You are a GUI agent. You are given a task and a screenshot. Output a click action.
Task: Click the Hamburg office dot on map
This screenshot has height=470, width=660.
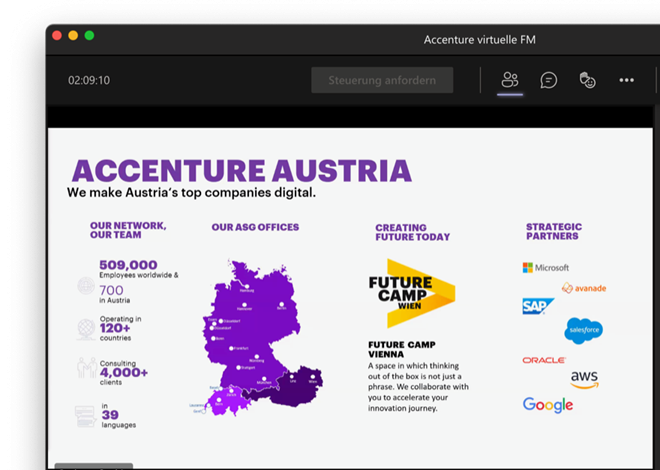coord(247,287)
